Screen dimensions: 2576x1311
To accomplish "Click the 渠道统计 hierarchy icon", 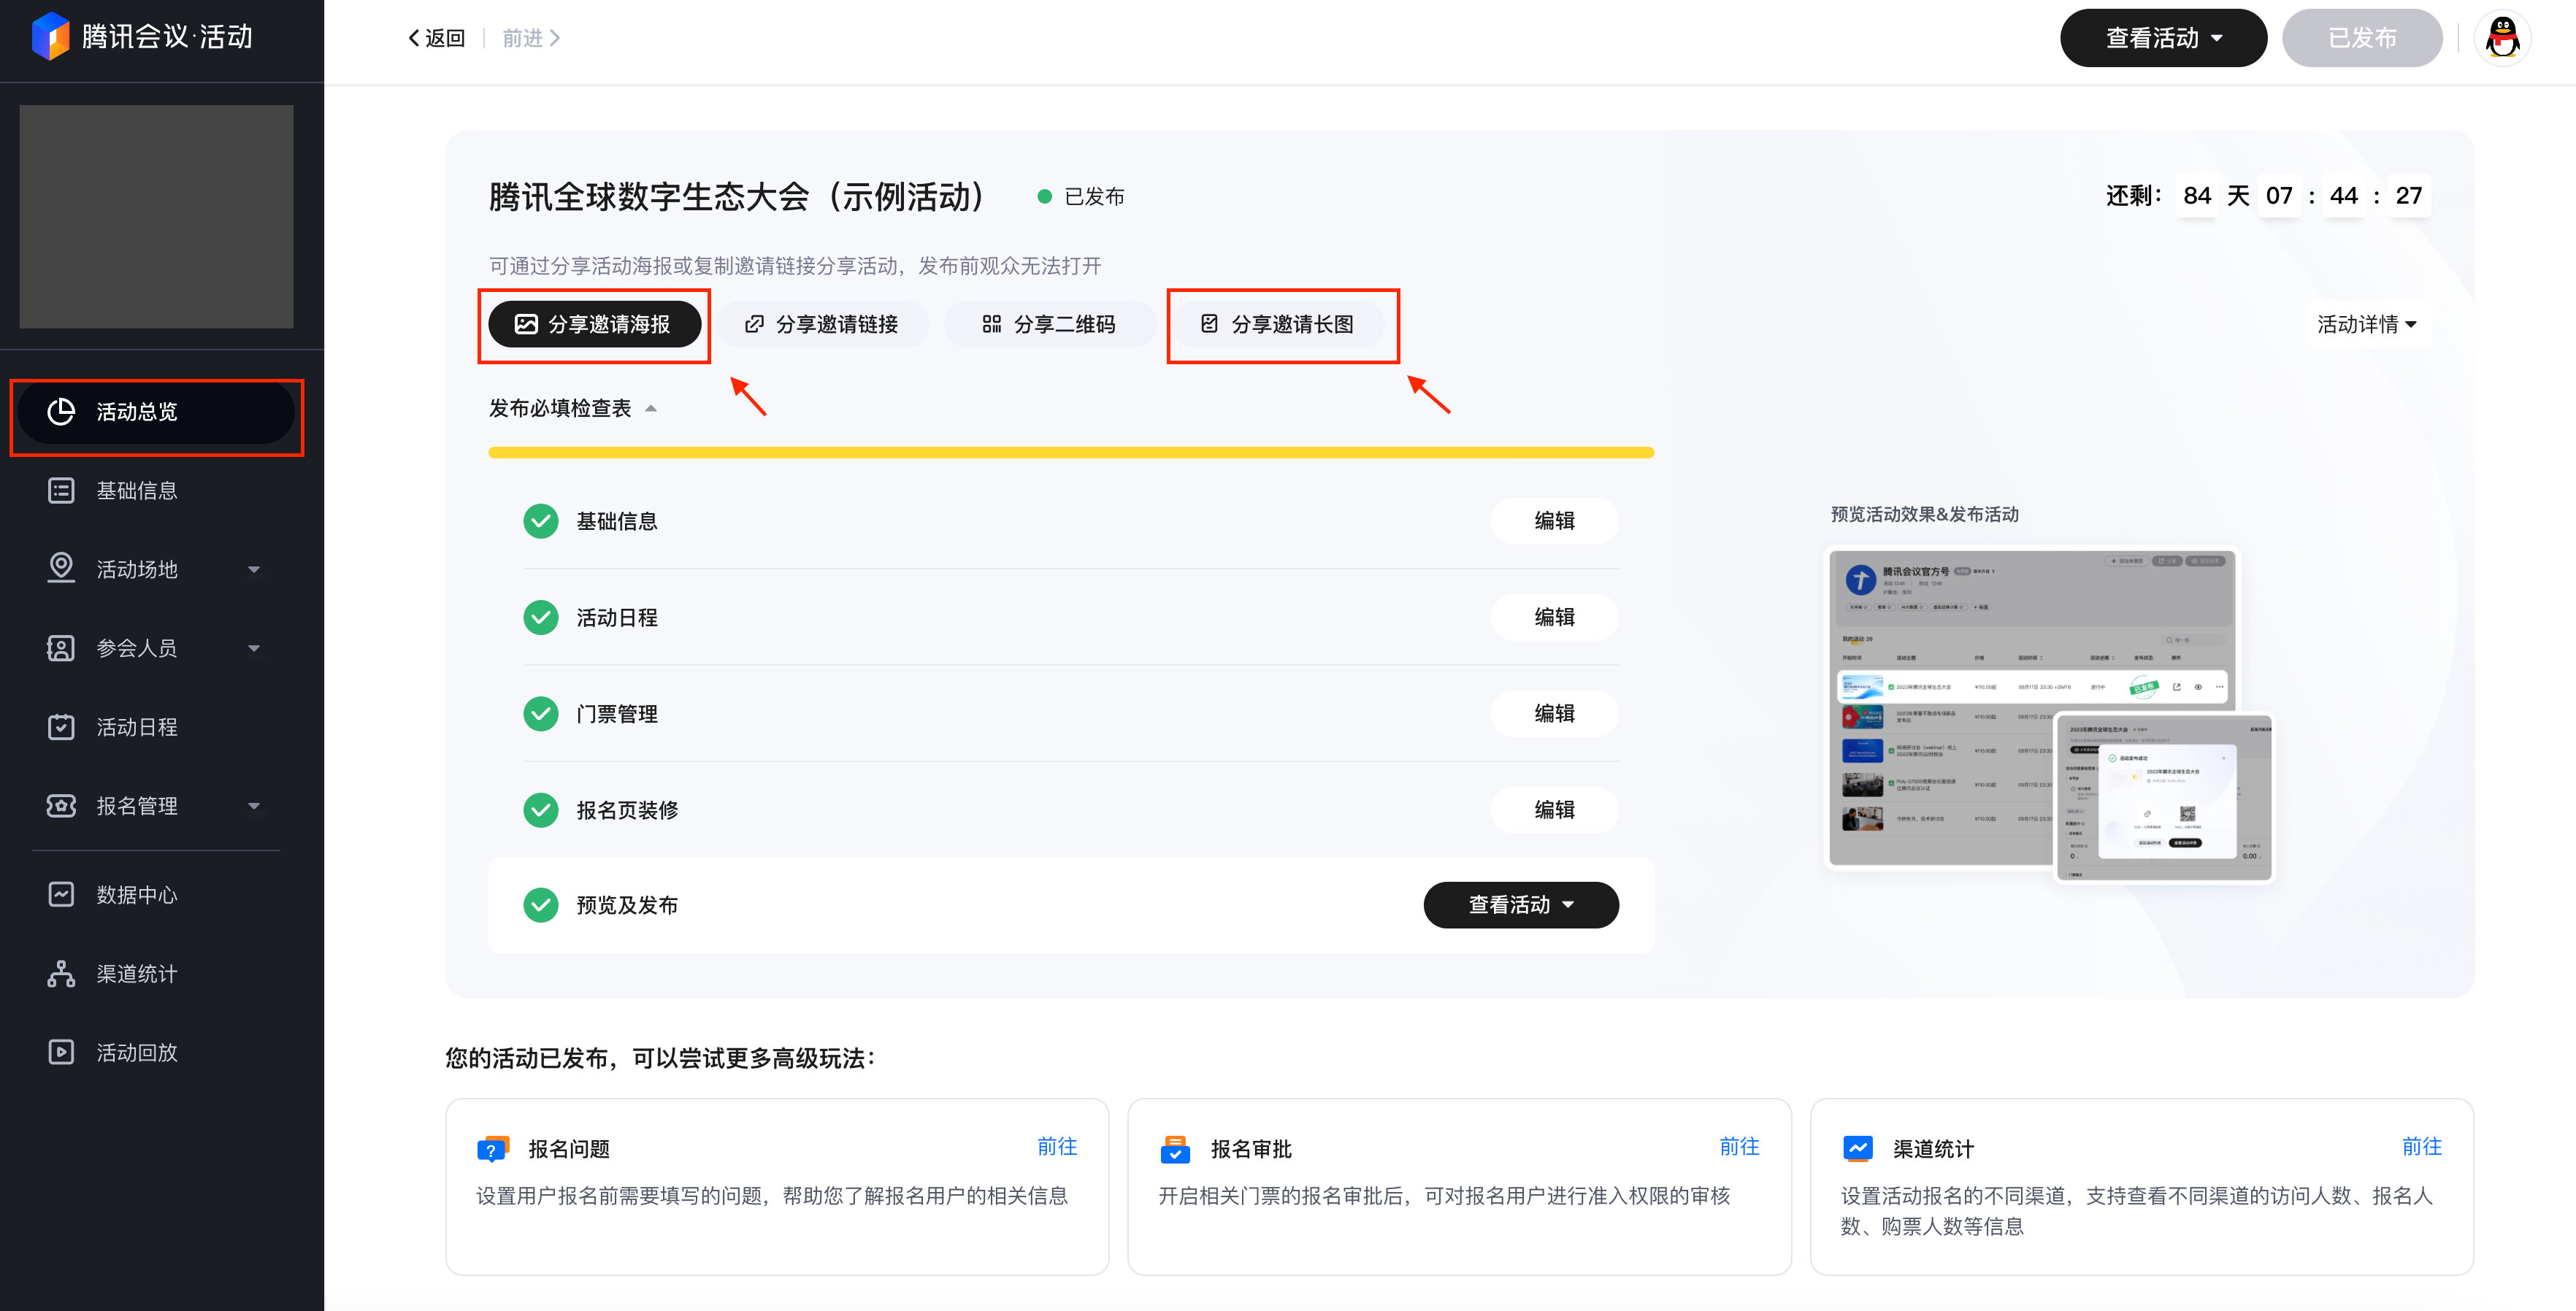I will [61, 973].
